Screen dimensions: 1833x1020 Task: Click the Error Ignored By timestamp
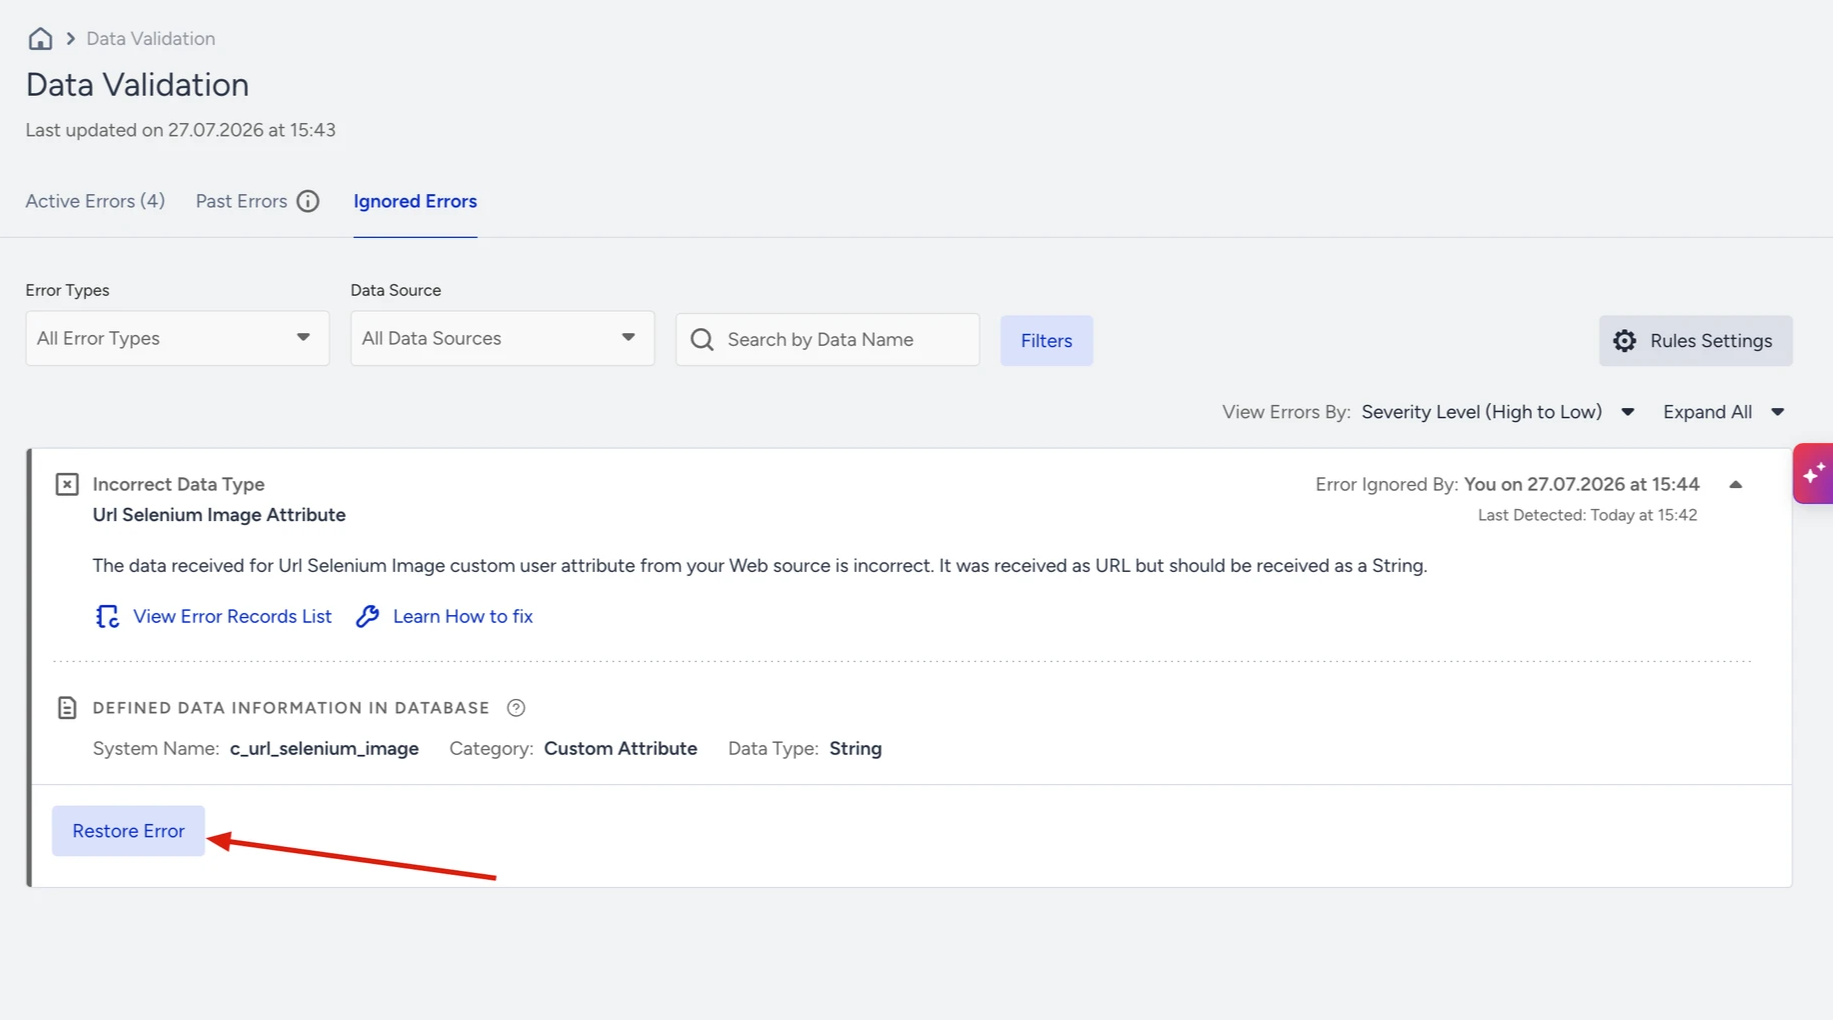point(1581,484)
